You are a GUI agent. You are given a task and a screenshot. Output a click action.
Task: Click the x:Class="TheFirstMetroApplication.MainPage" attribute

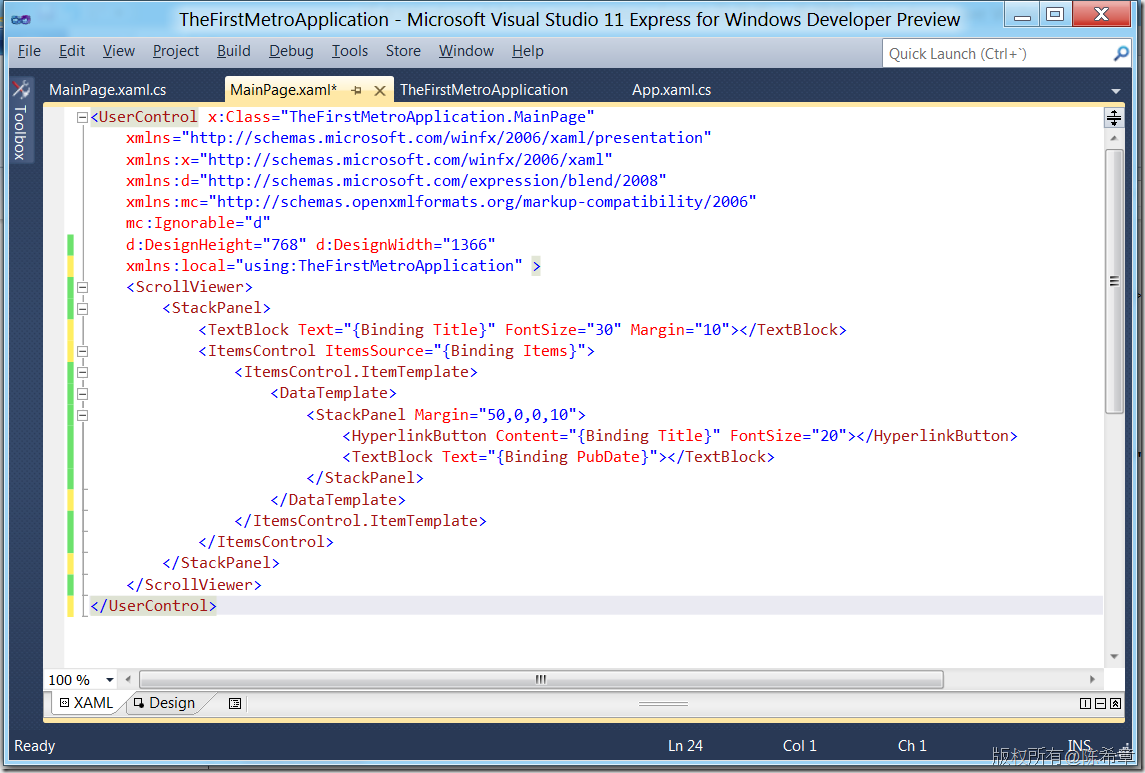click(x=401, y=117)
